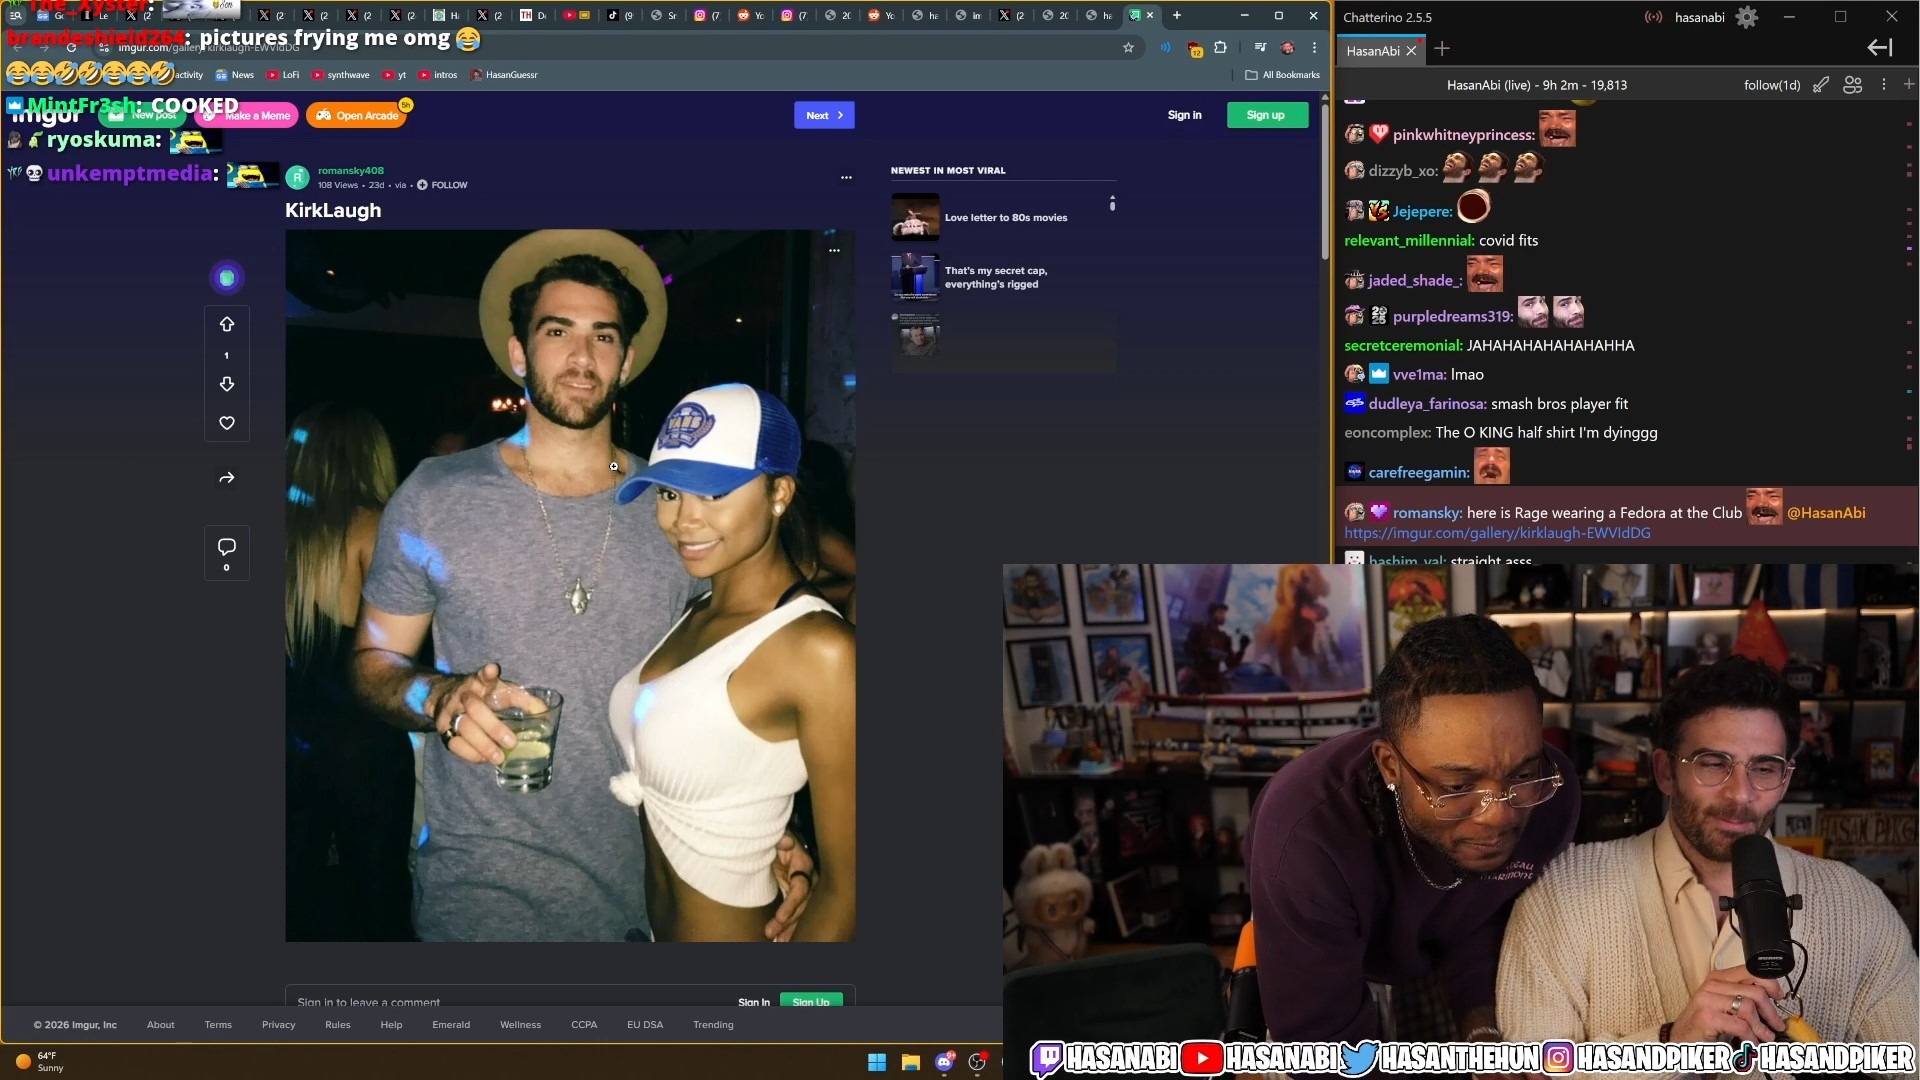Switch to HasanAbi chat tab
Image resolution: width=1920 pixels, height=1080 pixels.
click(x=1372, y=51)
